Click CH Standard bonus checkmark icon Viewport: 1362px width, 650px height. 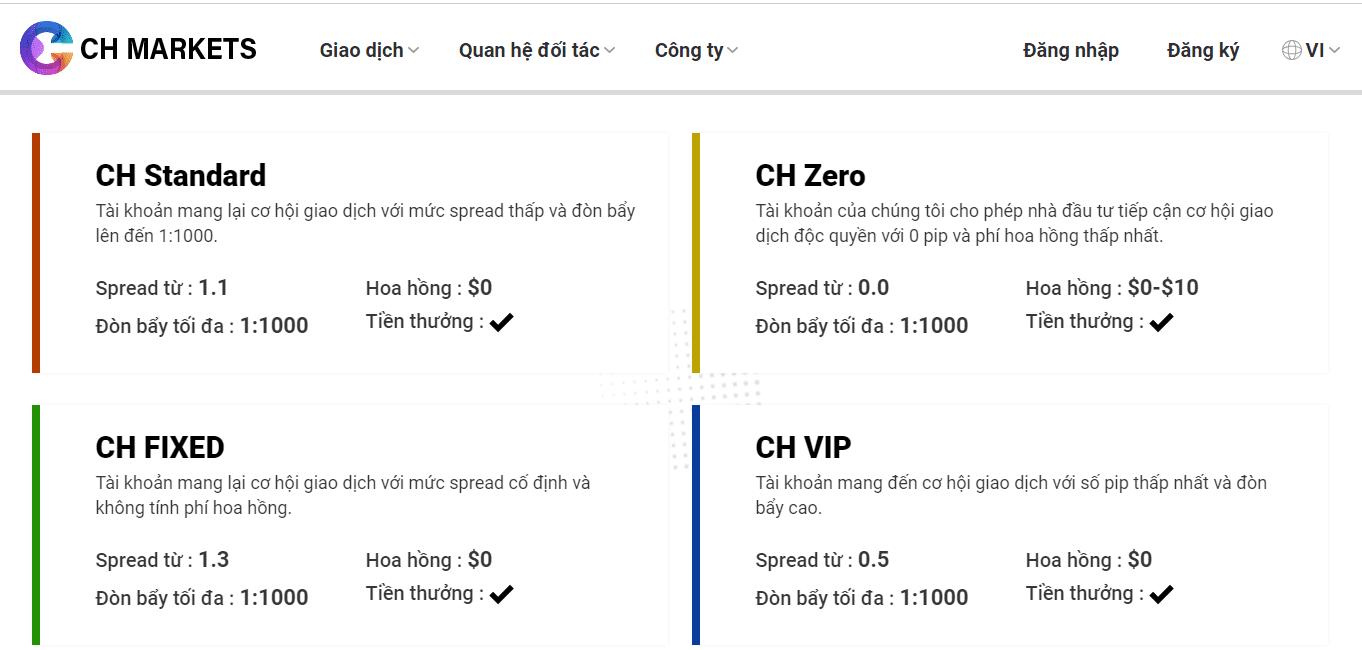tap(501, 322)
